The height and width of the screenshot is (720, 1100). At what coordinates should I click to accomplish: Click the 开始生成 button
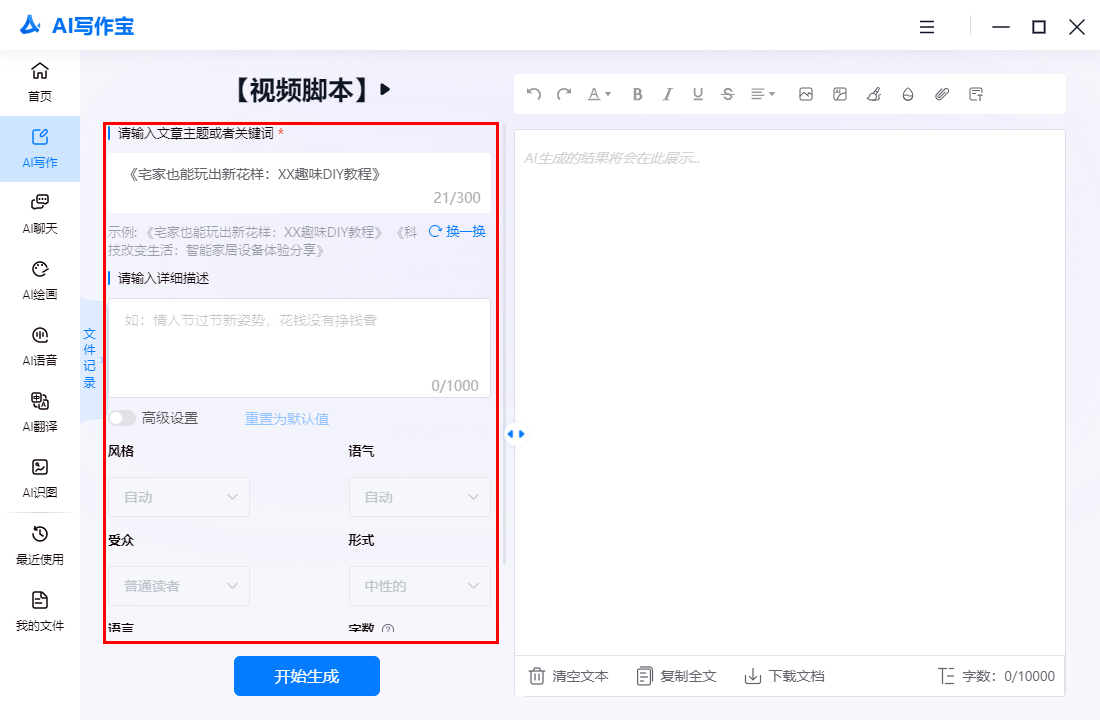(x=307, y=676)
